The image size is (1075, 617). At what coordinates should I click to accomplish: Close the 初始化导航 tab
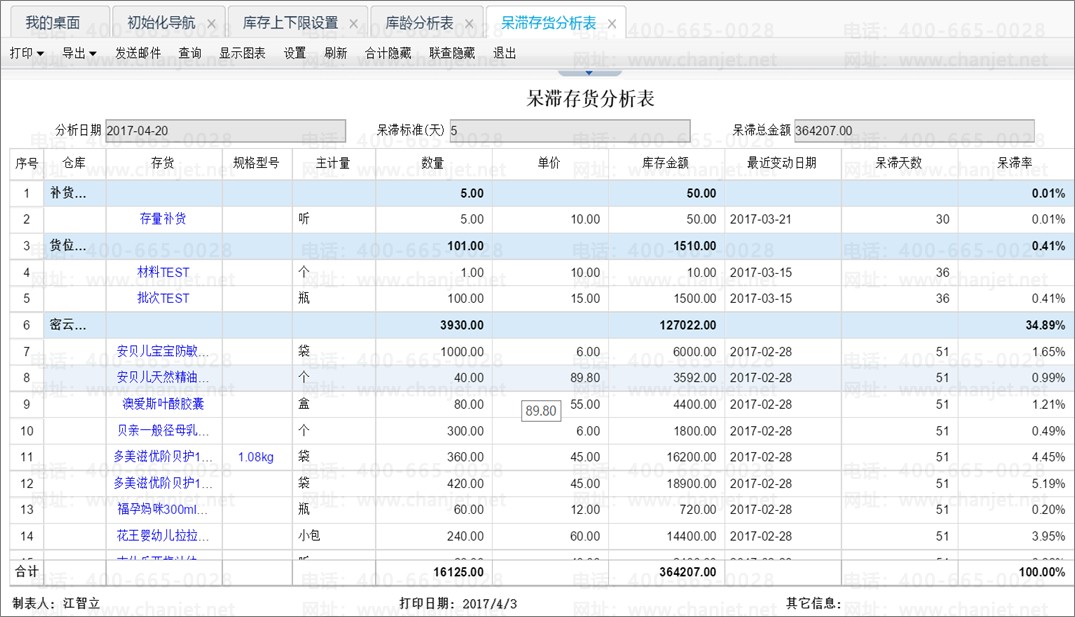point(211,23)
